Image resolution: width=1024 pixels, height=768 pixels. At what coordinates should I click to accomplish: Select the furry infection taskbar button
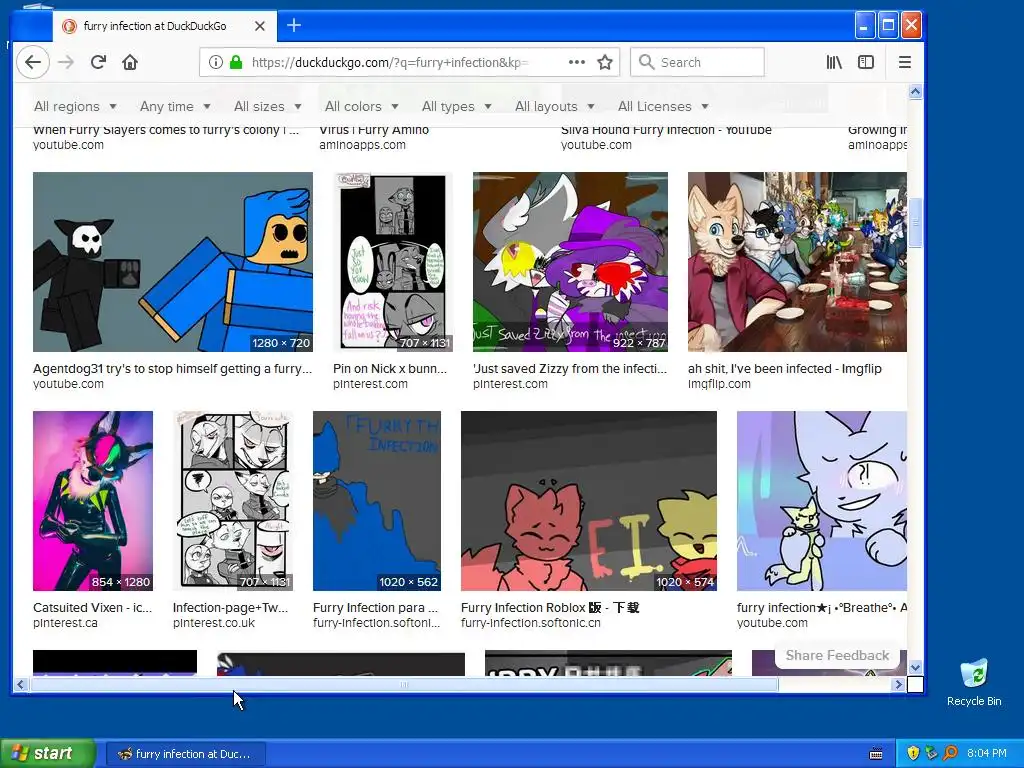(185, 754)
